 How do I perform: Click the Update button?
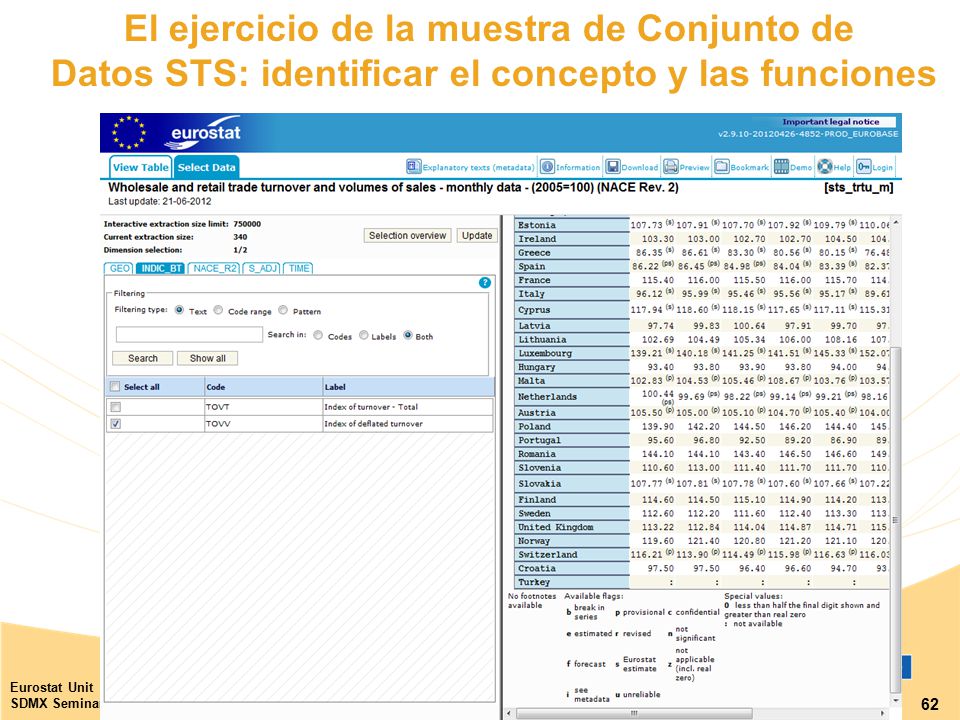tap(477, 236)
